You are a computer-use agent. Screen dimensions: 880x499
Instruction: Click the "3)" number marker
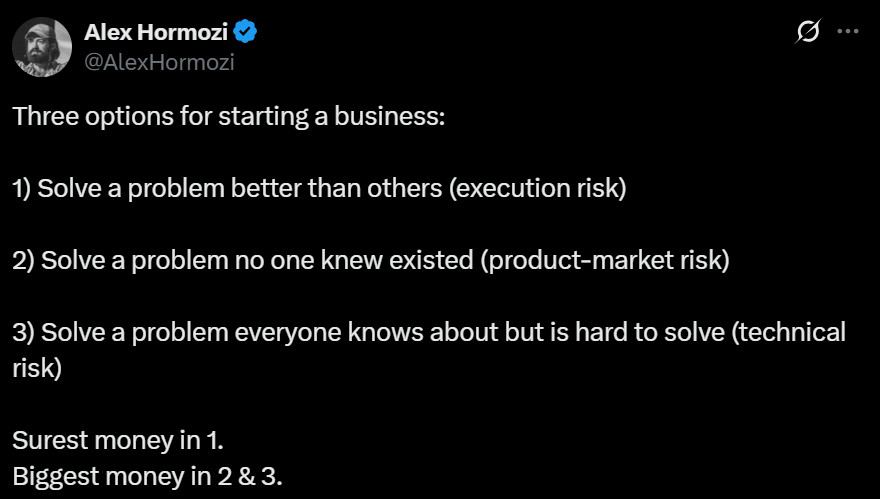[x=23, y=332]
